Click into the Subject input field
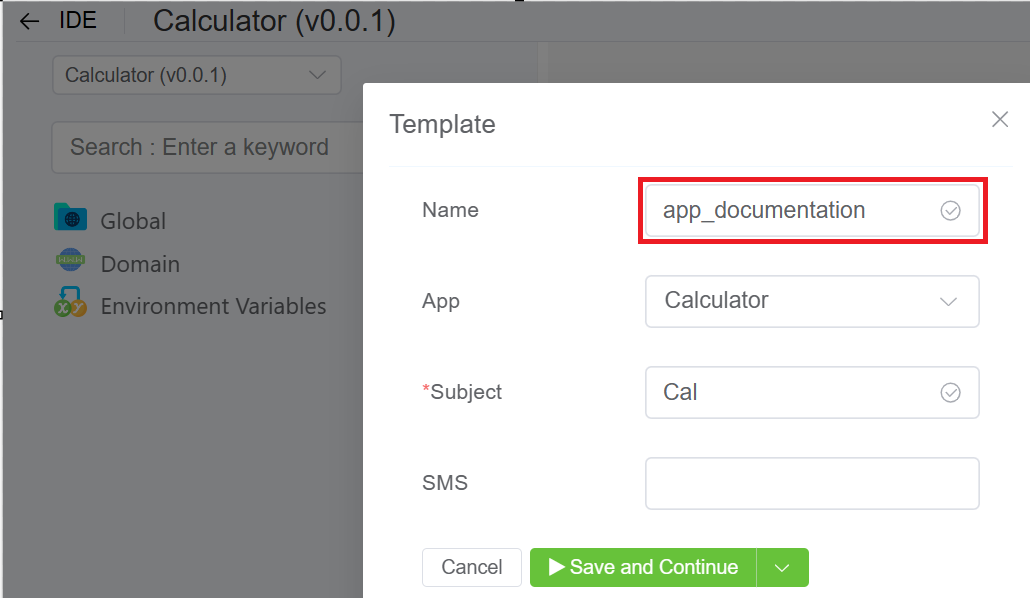The image size is (1030, 598). [x=790, y=393]
